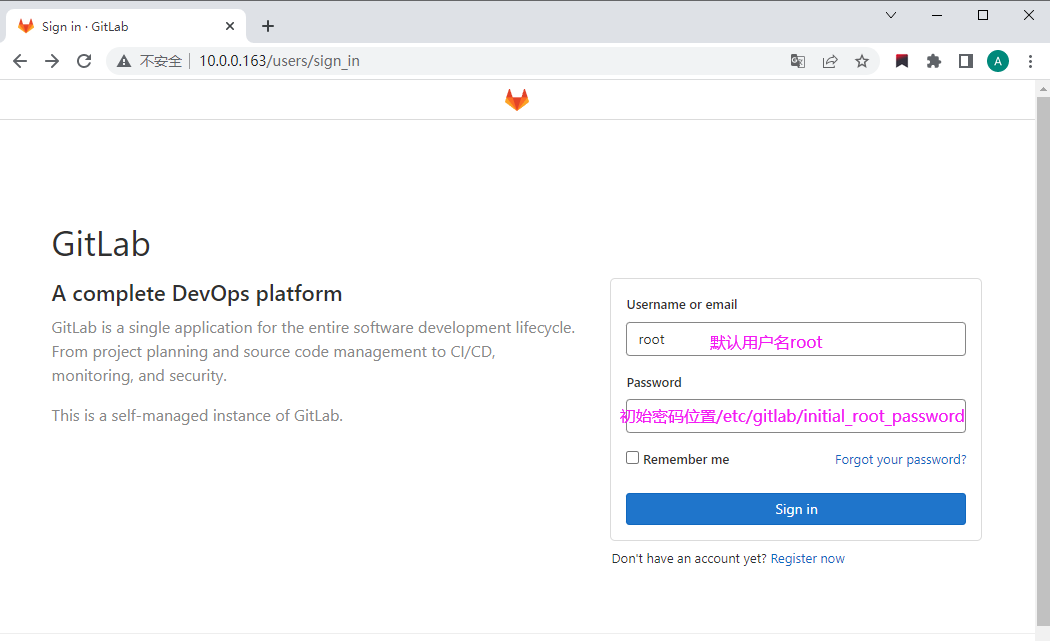Click the Register now link
The image size is (1050, 641).
807,559
